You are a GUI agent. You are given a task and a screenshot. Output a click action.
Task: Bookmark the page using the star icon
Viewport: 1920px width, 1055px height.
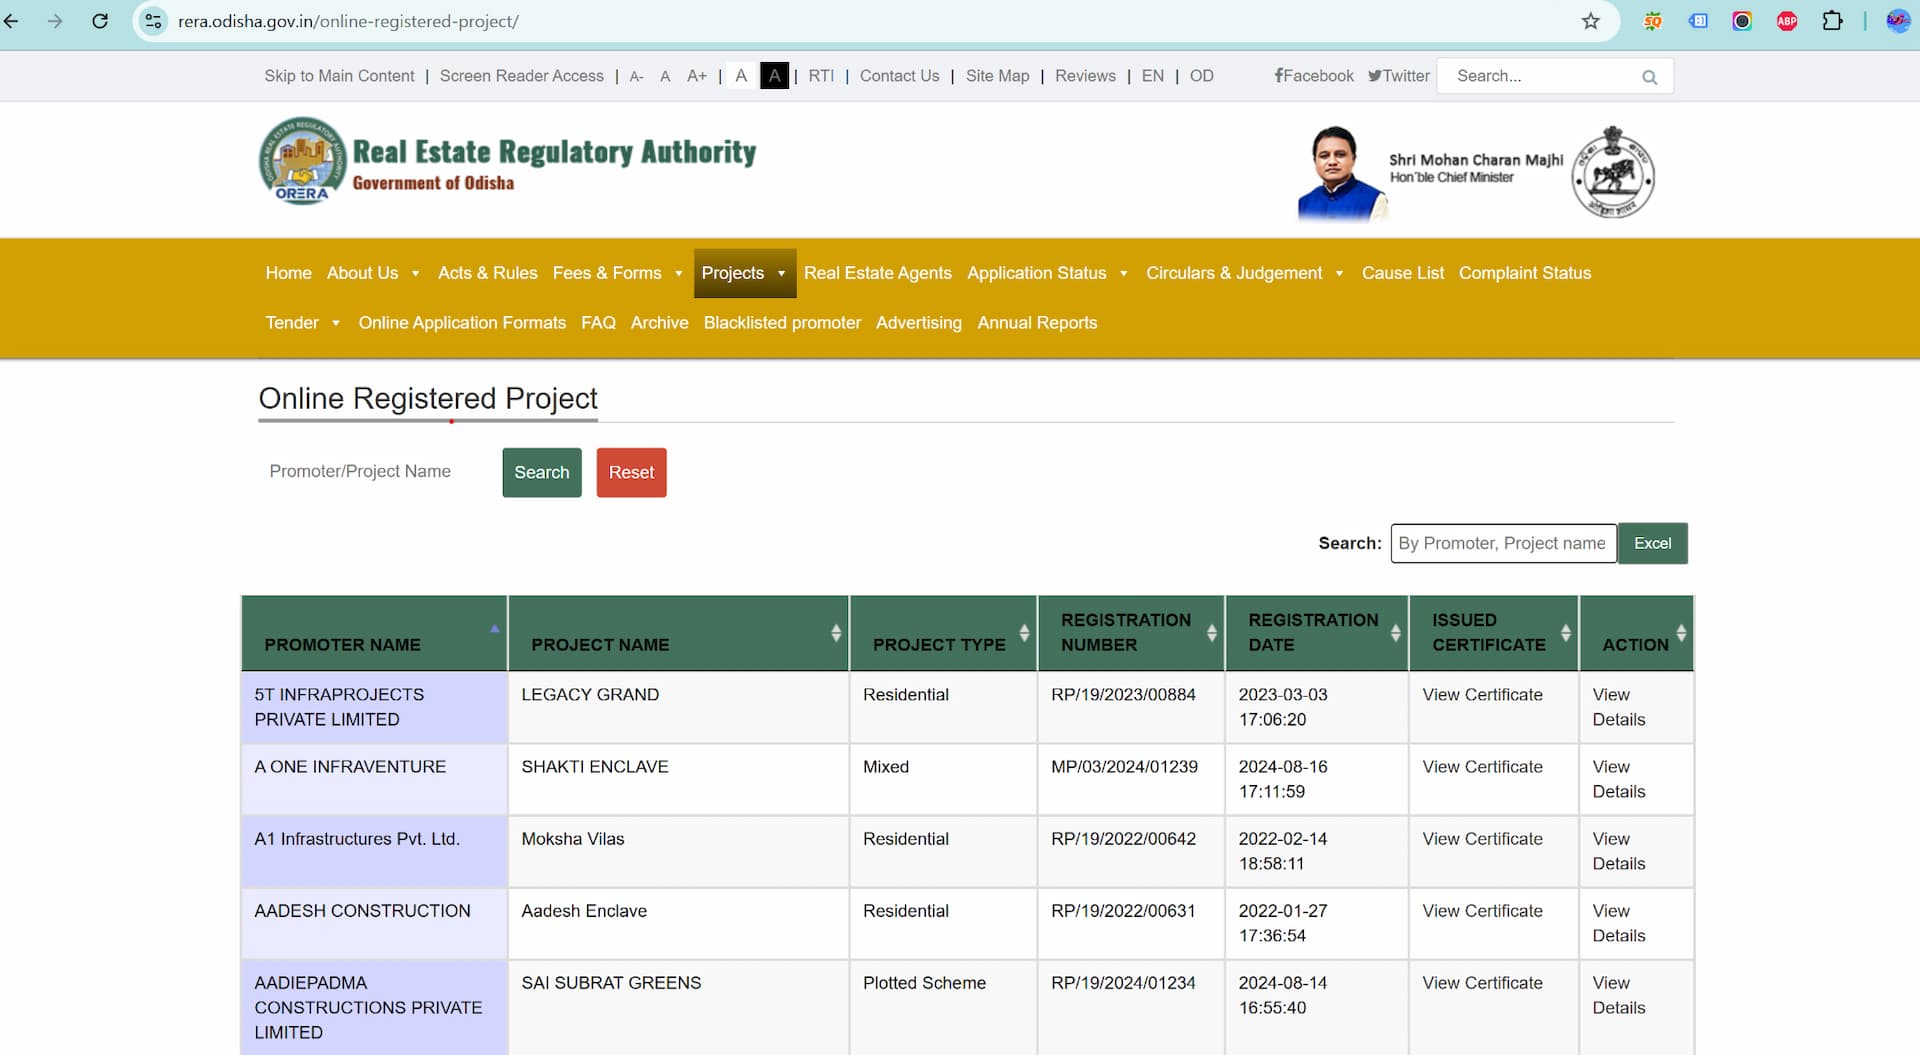[x=1590, y=20]
